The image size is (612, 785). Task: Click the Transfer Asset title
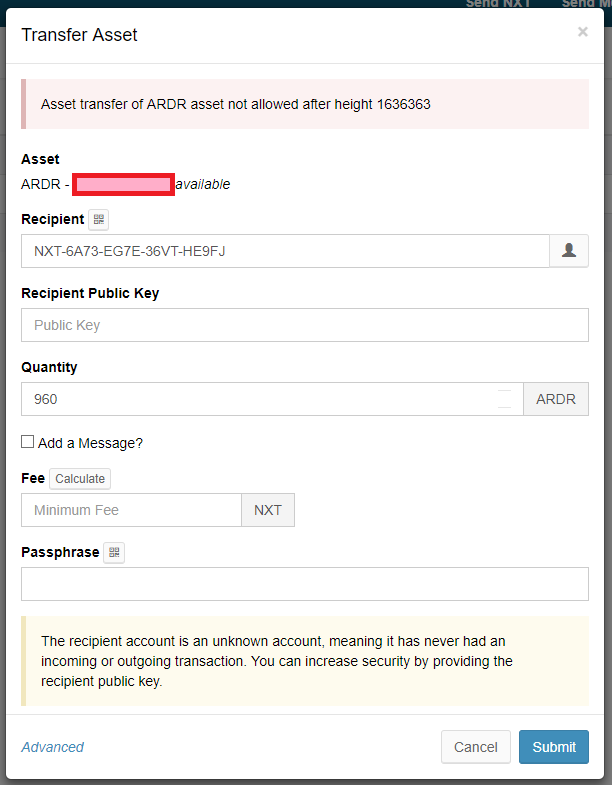tap(79, 35)
